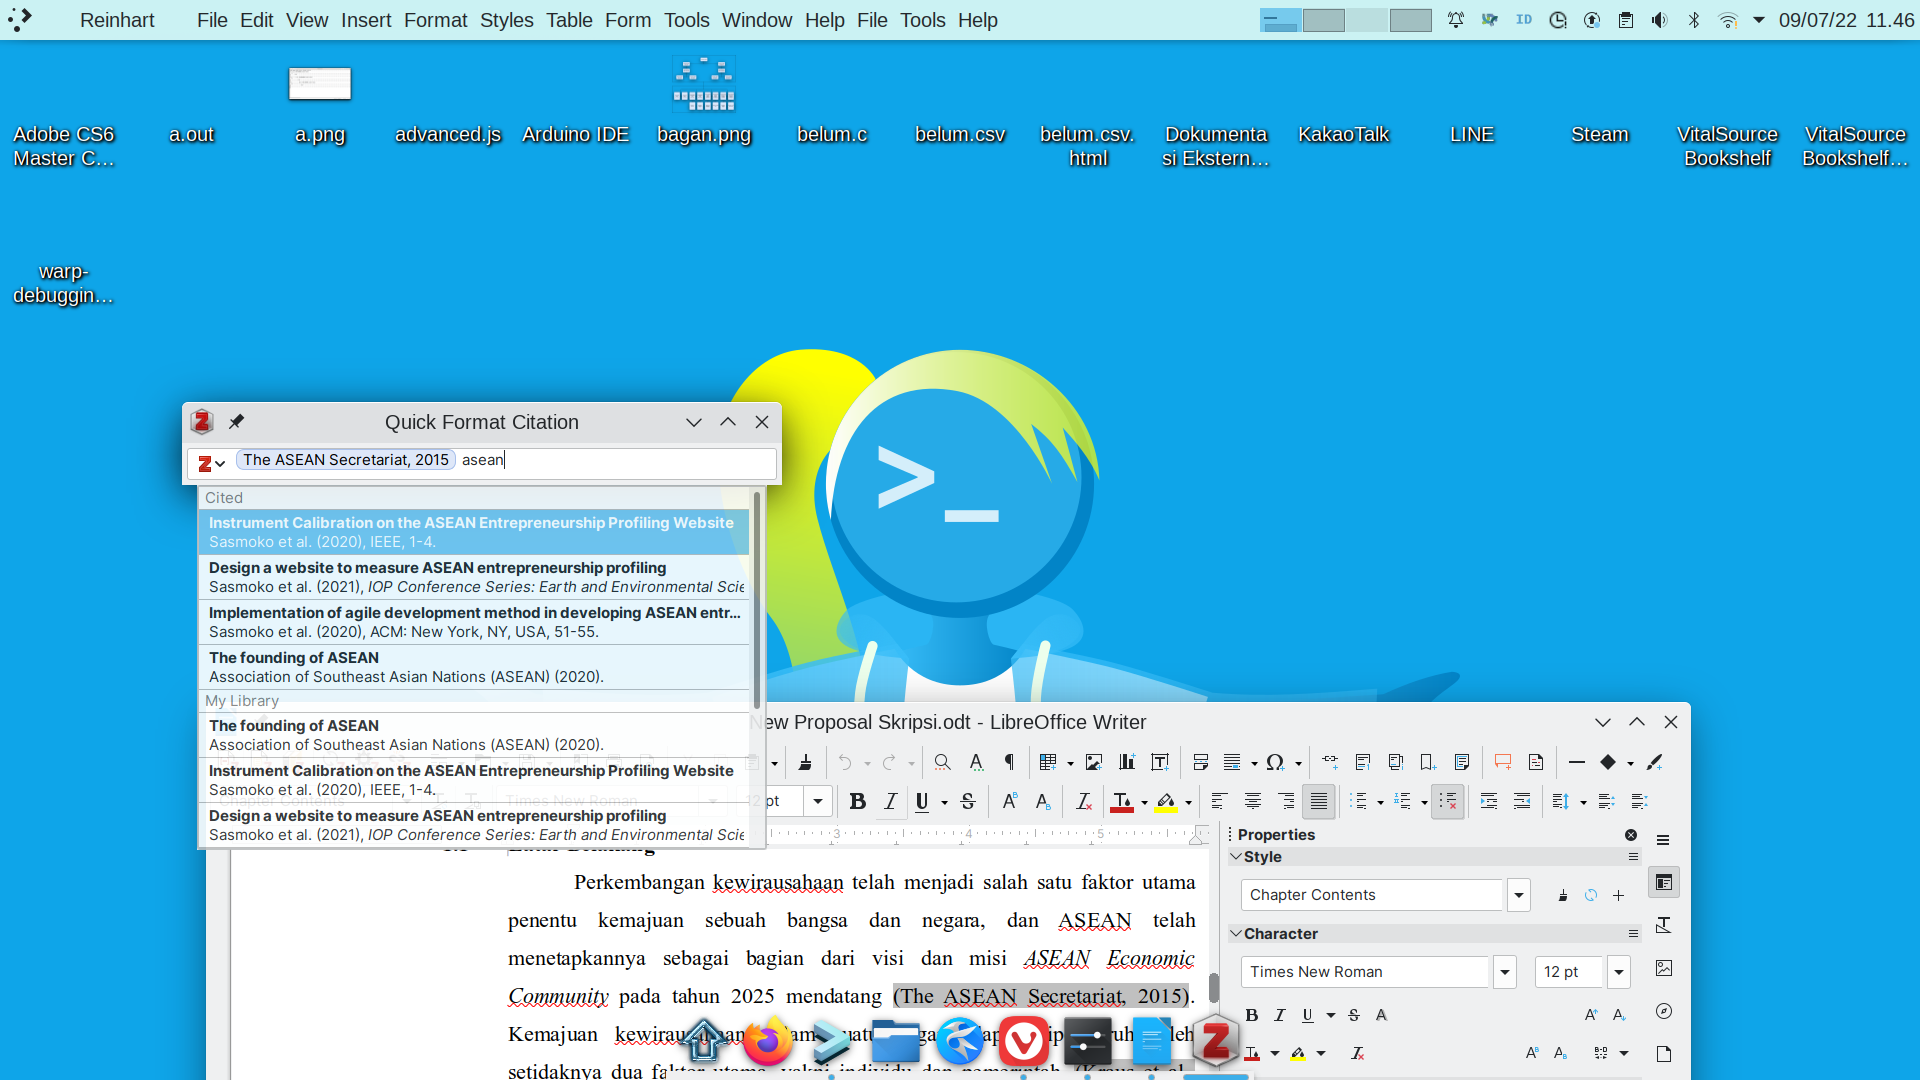The image size is (1920, 1080).
Task: Click the yellow highlighting color button
Action: (1165, 802)
